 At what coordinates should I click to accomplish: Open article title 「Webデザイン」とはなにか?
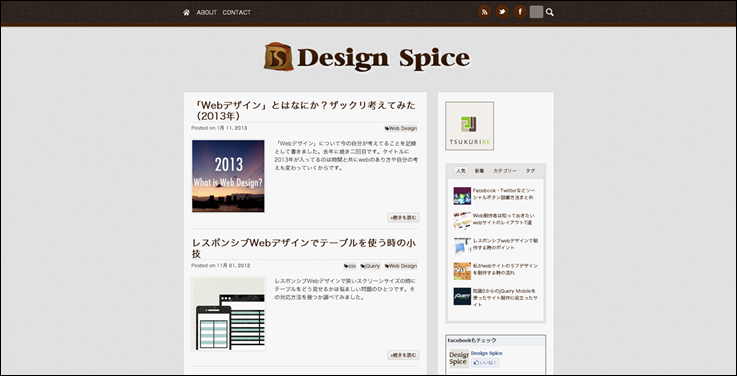click(304, 110)
